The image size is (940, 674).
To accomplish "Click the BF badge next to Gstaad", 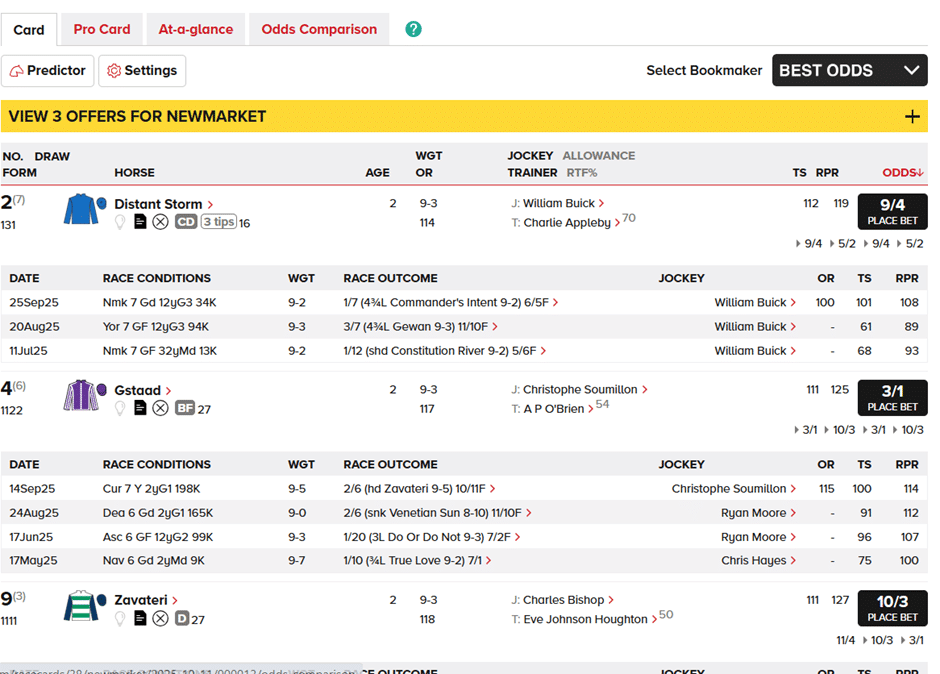I will [185, 408].
